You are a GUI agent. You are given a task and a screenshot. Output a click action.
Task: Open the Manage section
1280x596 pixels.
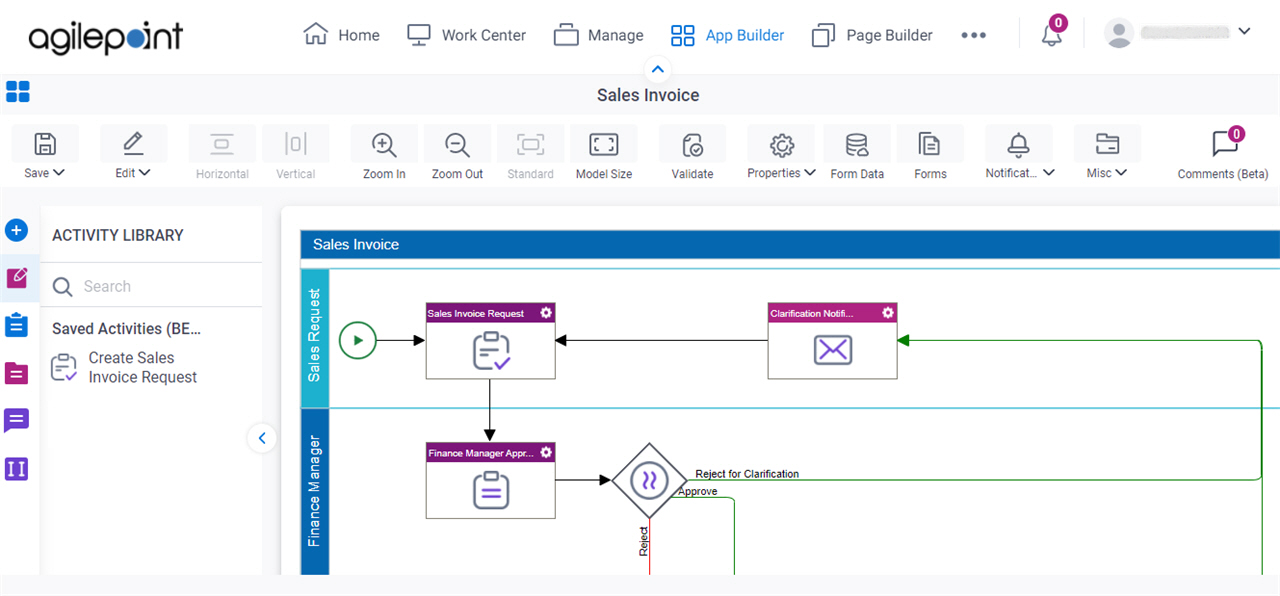coord(598,35)
